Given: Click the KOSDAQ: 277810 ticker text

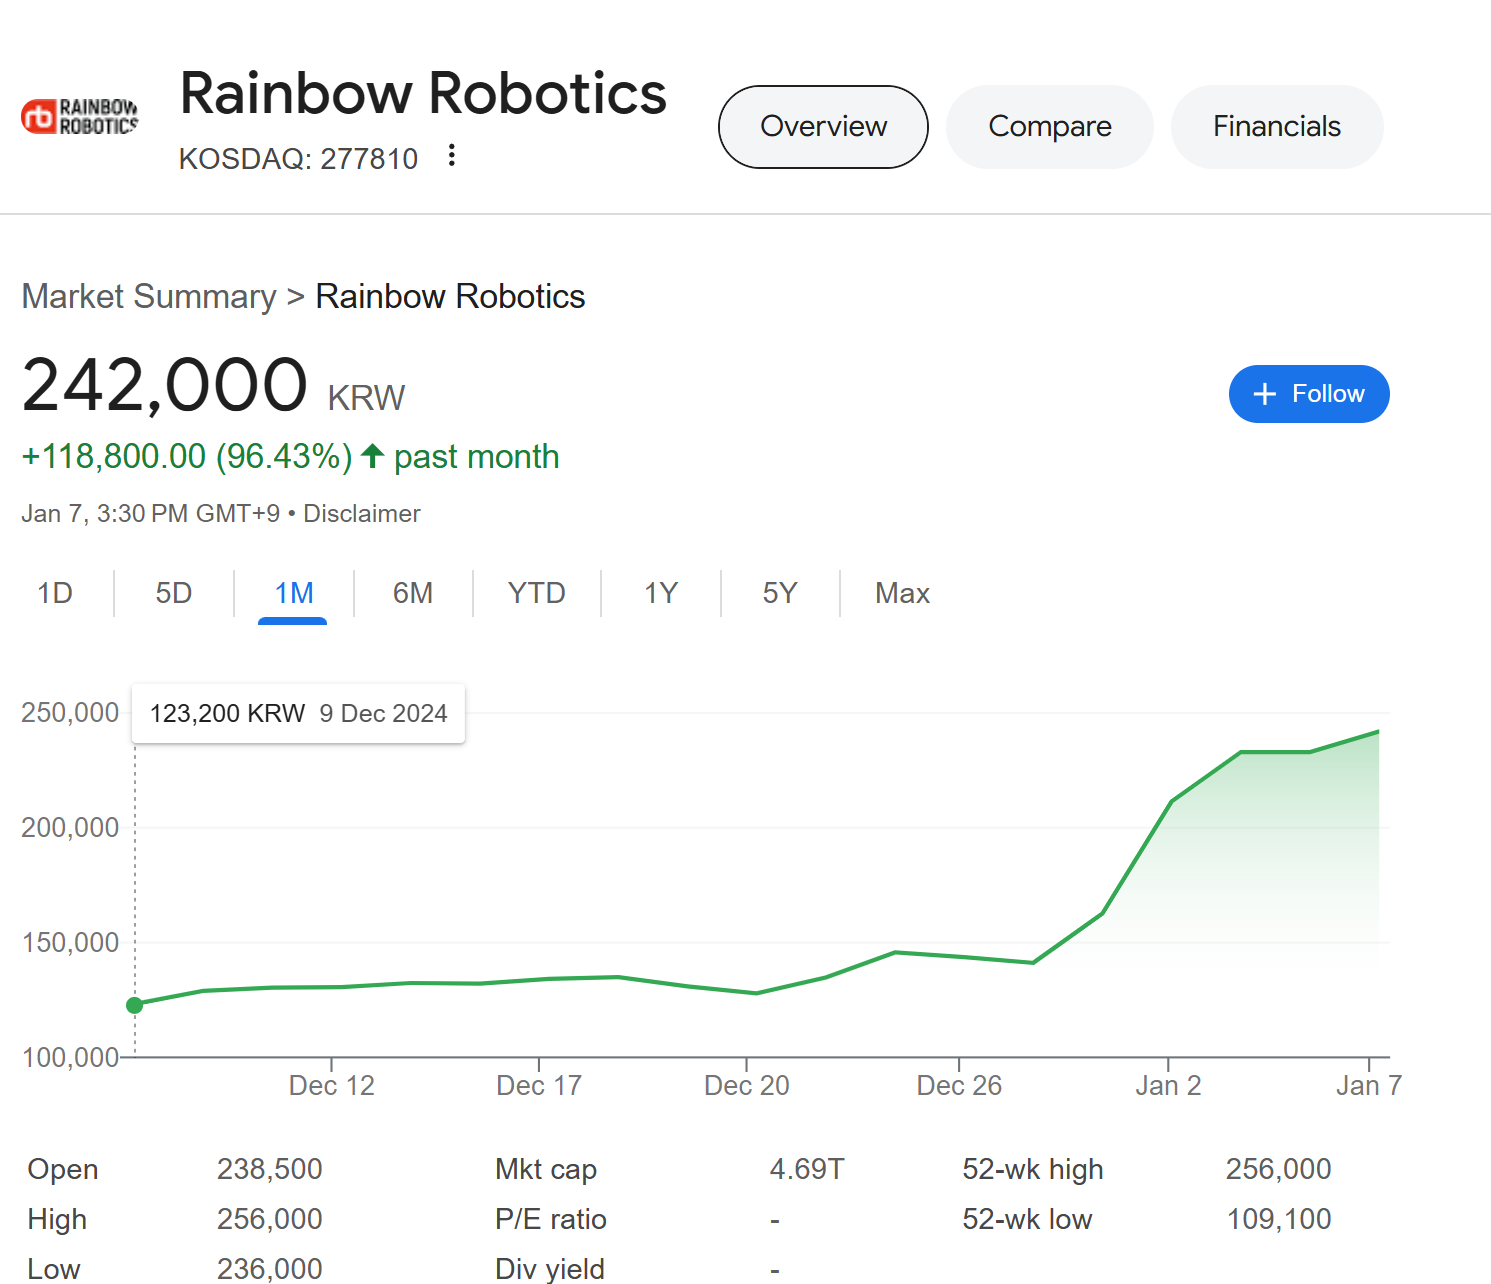Looking at the screenshot, I should click(298, 159).
